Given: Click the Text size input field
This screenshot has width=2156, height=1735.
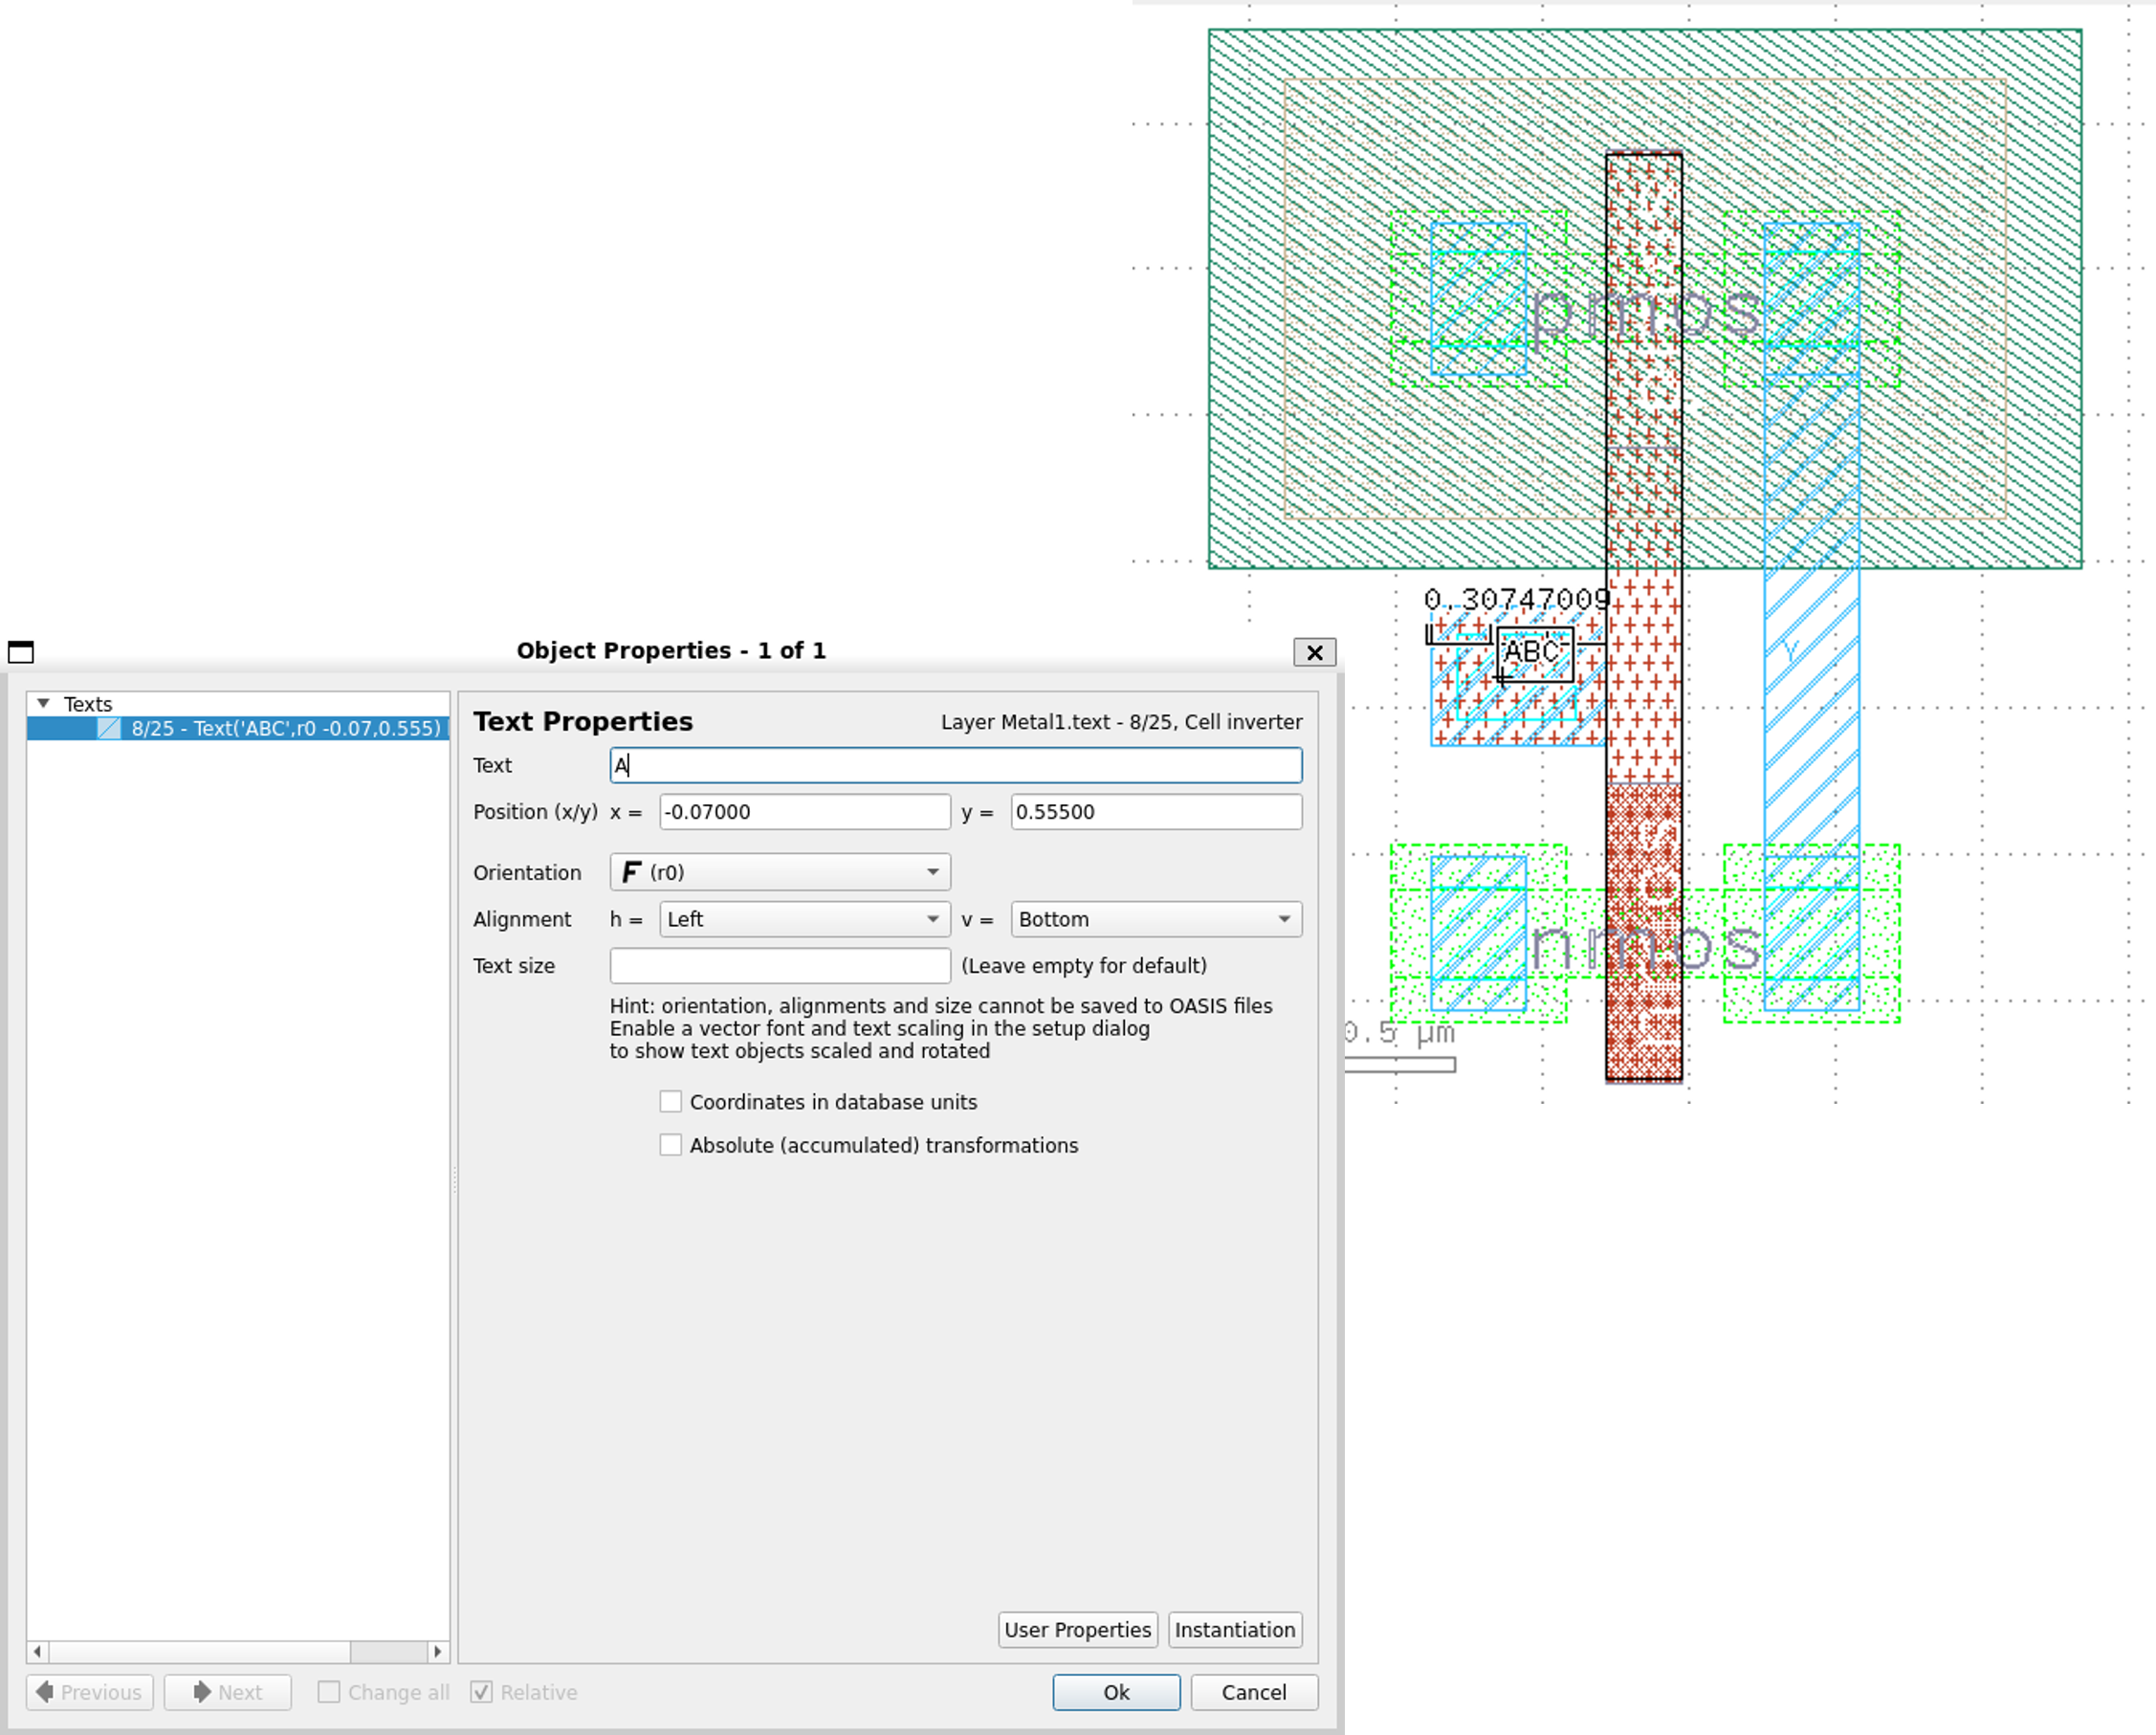Looking at the screenshot, I should (x=780, y=966).
